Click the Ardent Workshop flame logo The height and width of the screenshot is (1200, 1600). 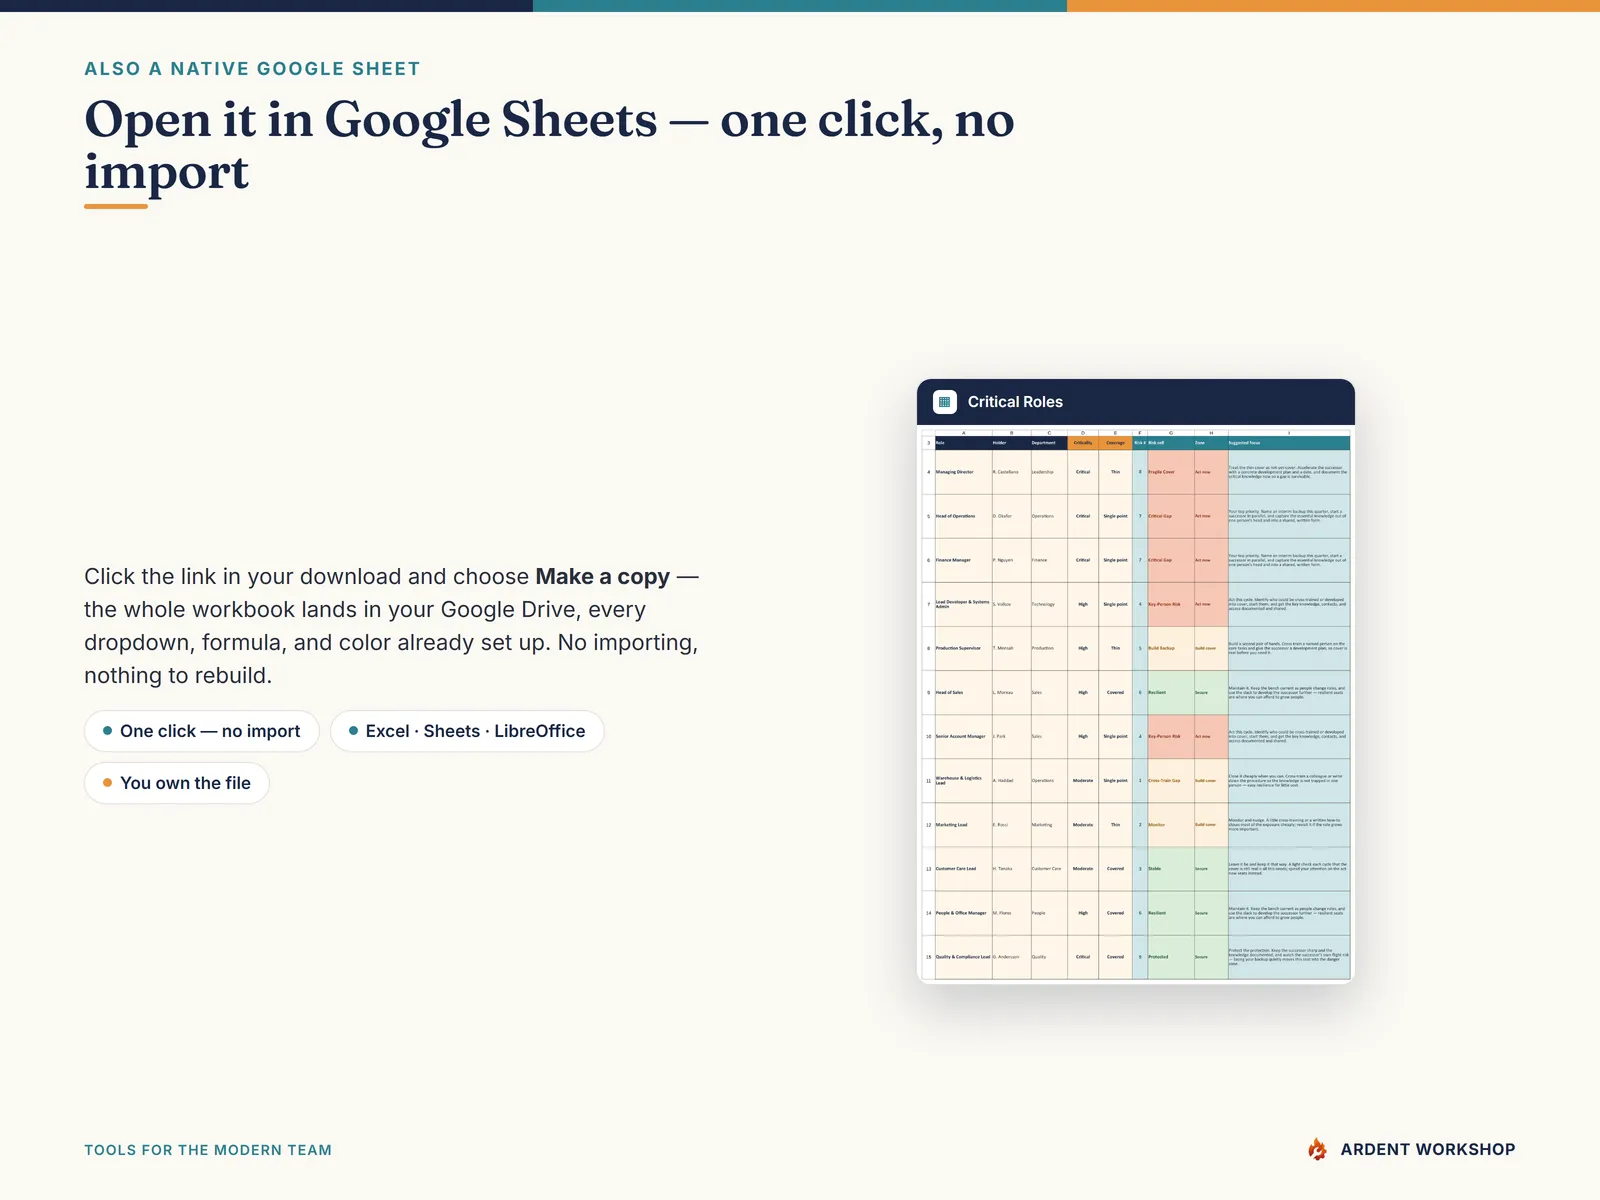tap(1318, 1149)
